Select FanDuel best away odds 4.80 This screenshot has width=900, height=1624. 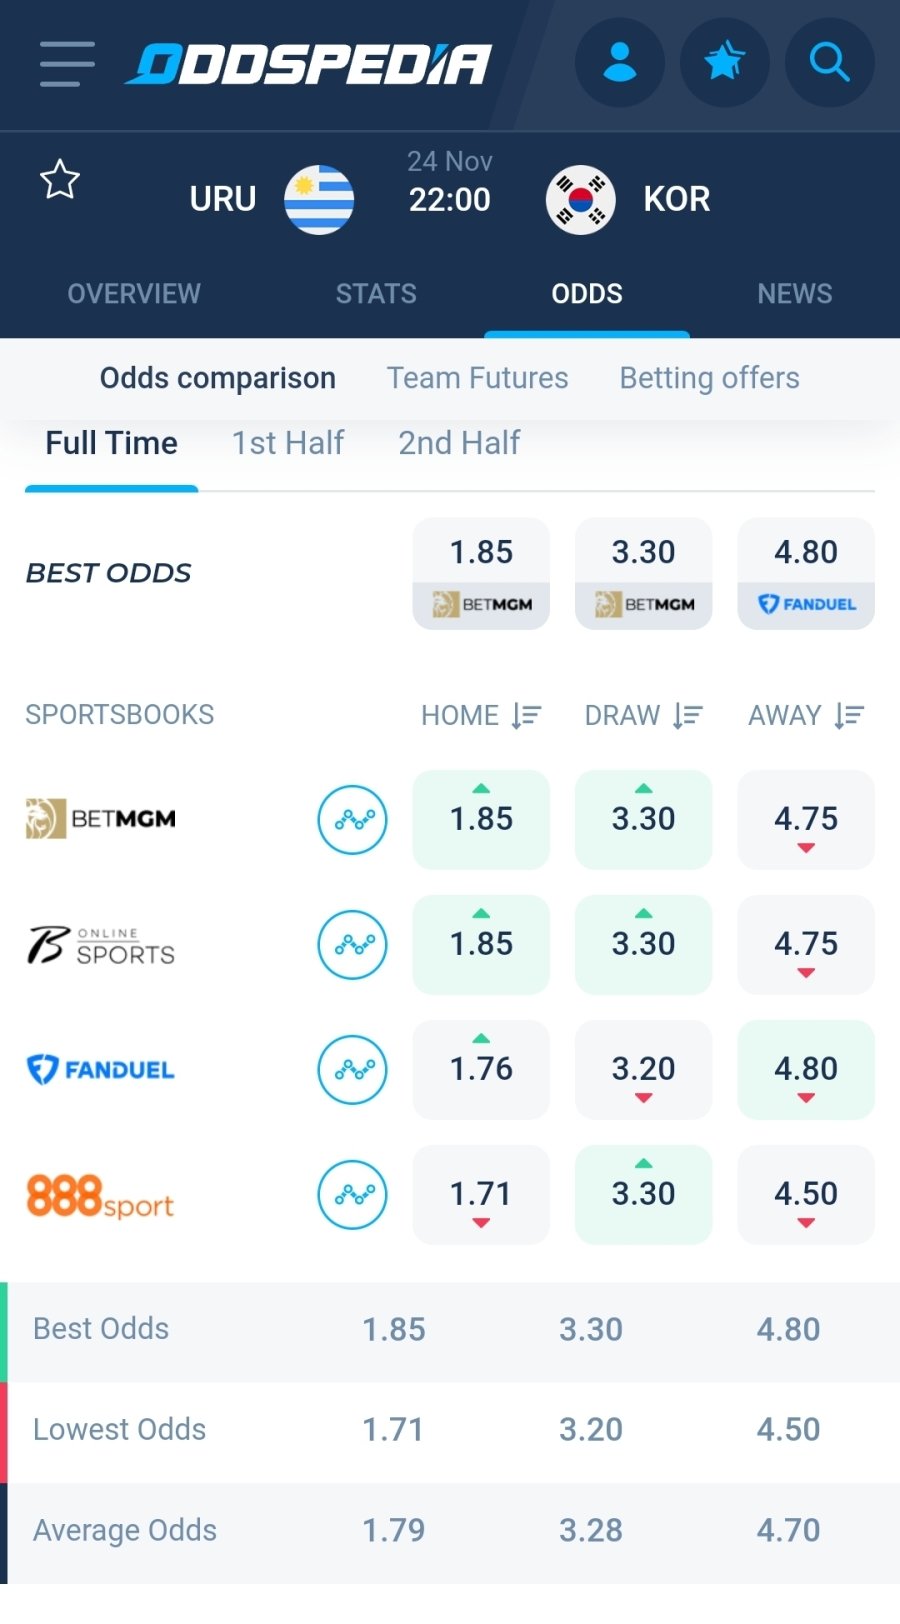pyautogui.click(x=806, y=573)
